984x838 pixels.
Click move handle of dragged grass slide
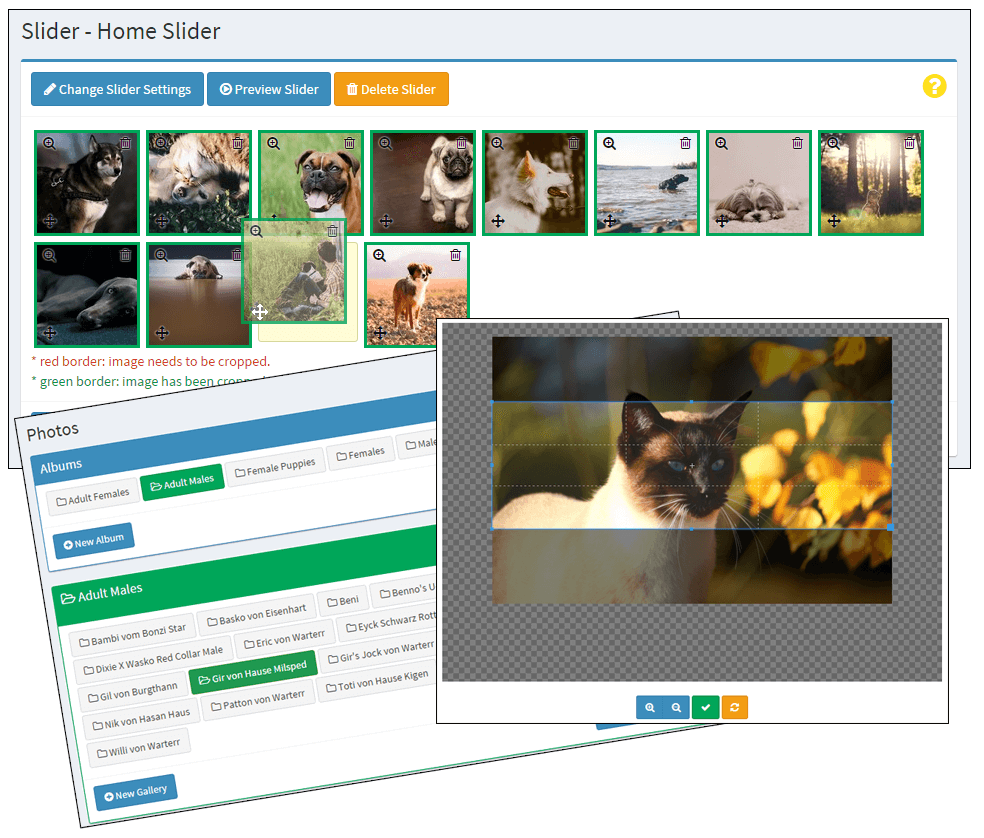click(260, 311)
